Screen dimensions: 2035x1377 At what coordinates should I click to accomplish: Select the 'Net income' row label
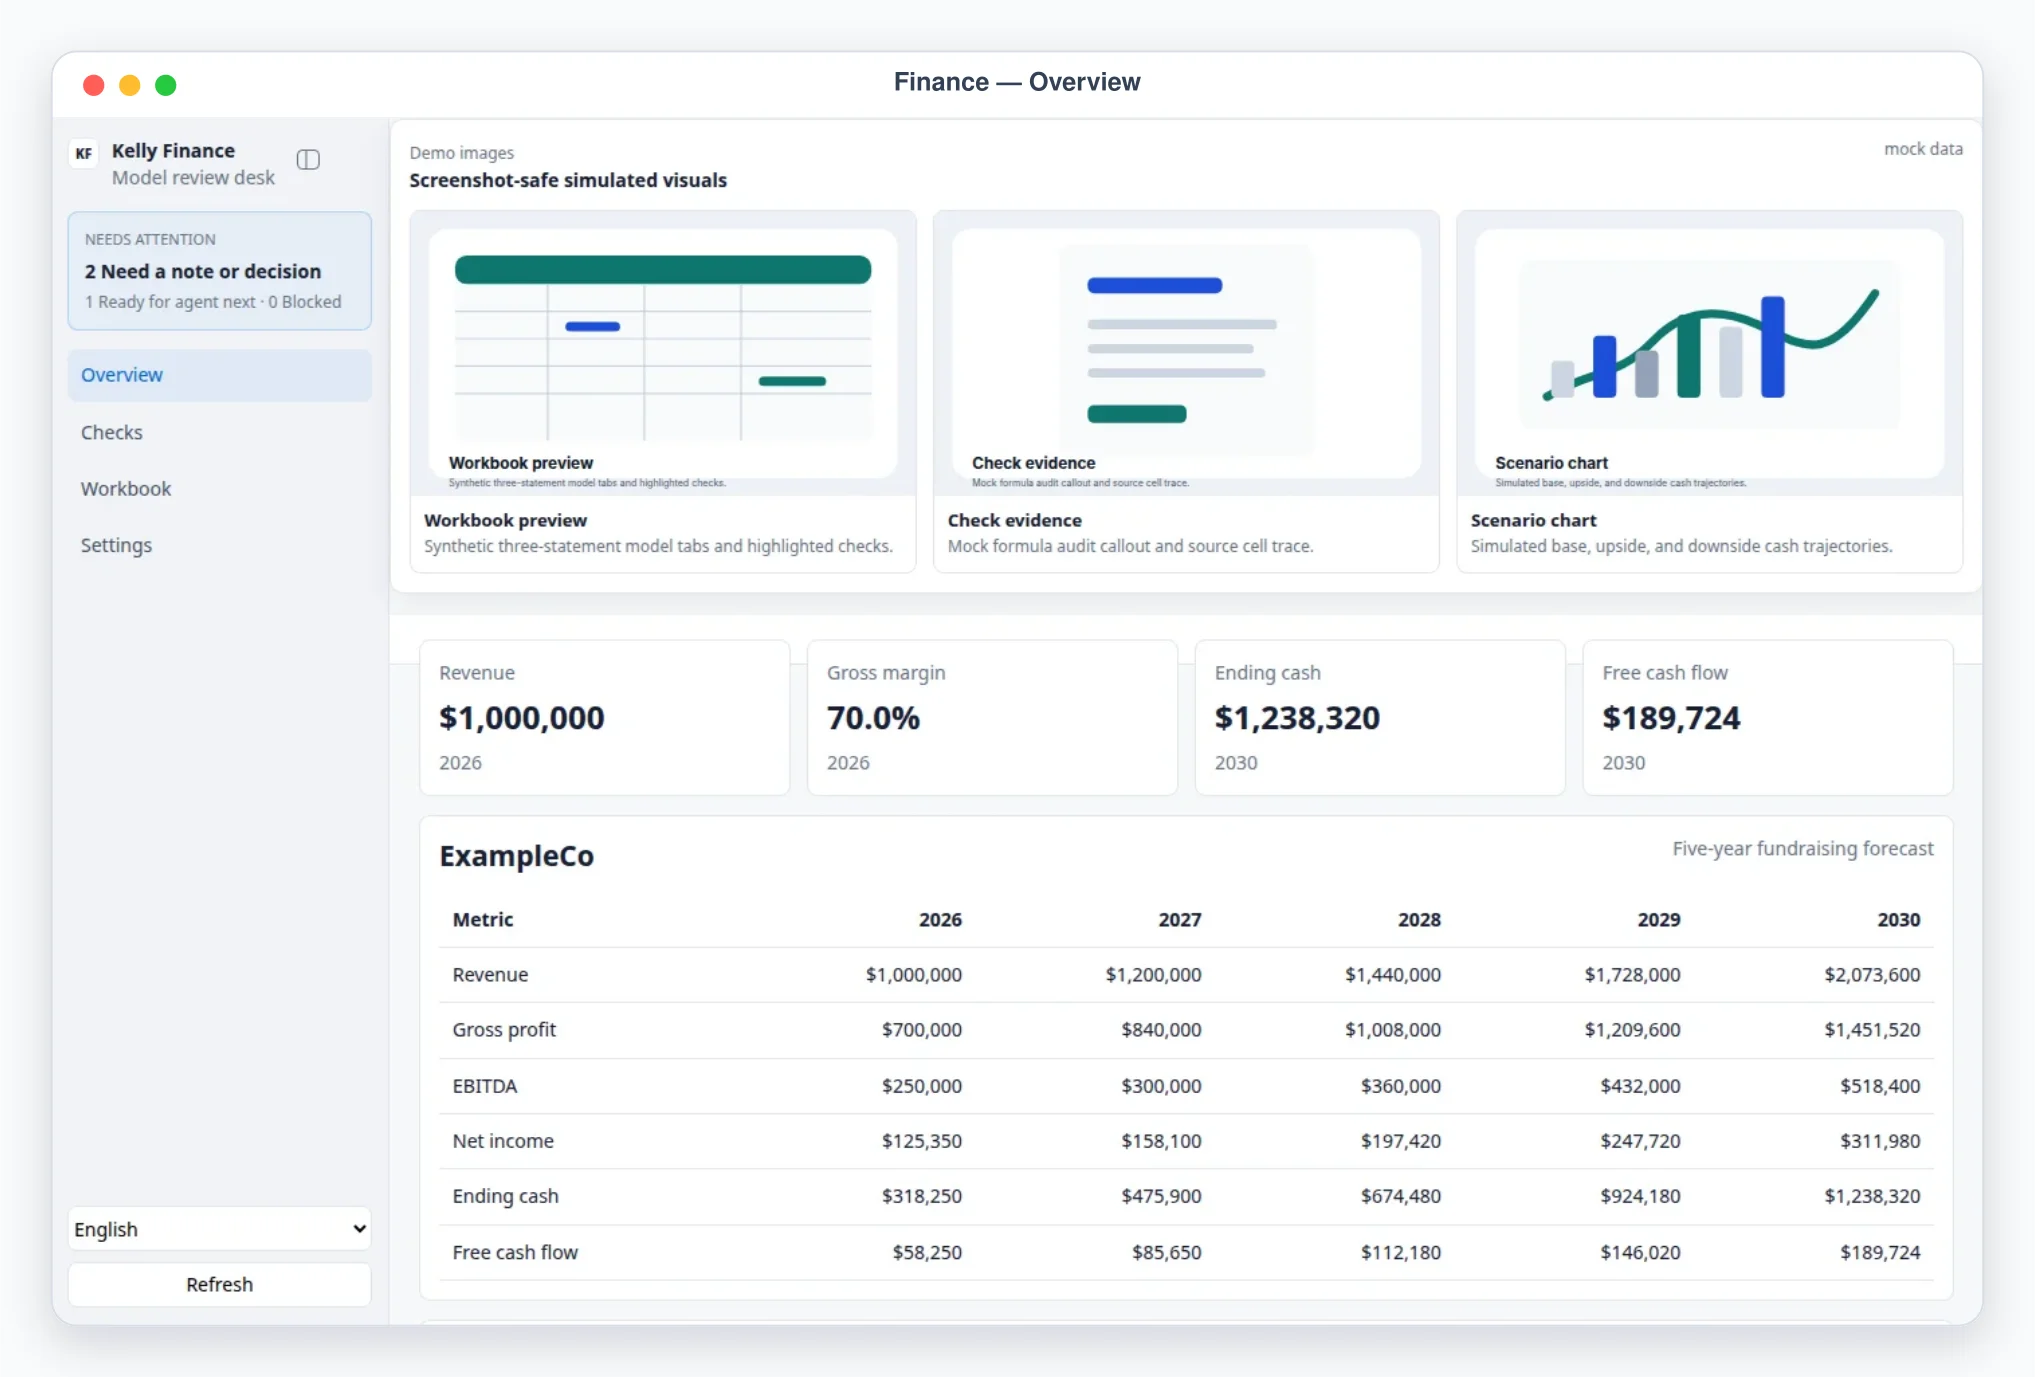coord(503,1141)
